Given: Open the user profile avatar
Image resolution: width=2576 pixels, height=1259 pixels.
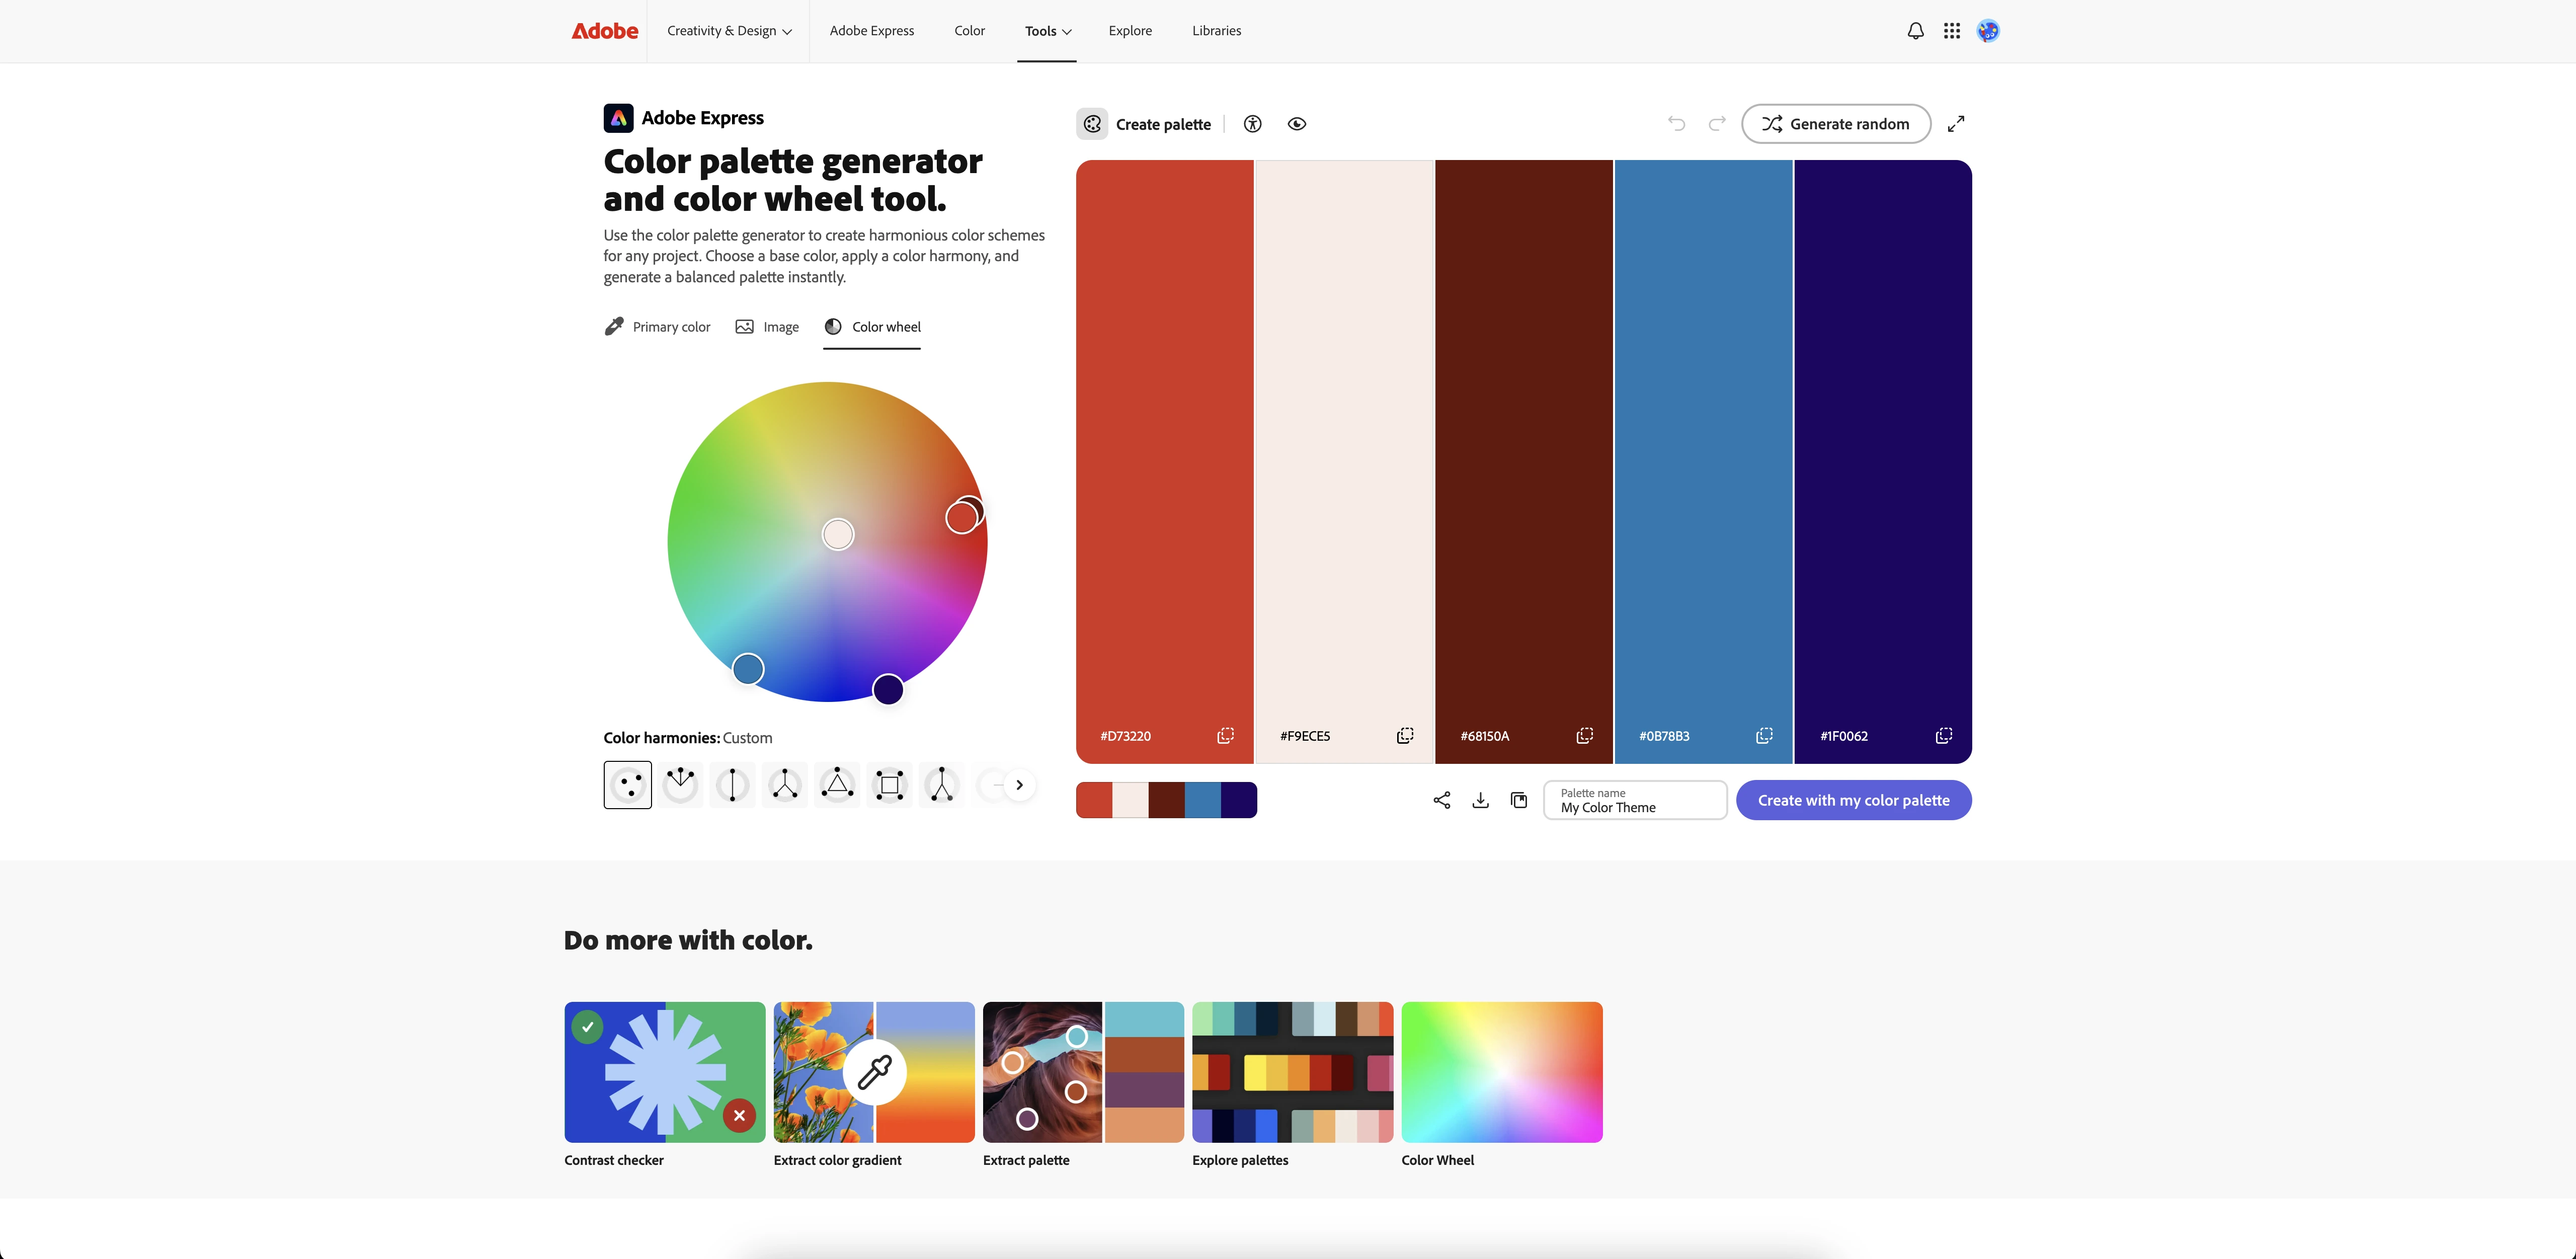Looking at the screenshot, I should click(1988, 31).
